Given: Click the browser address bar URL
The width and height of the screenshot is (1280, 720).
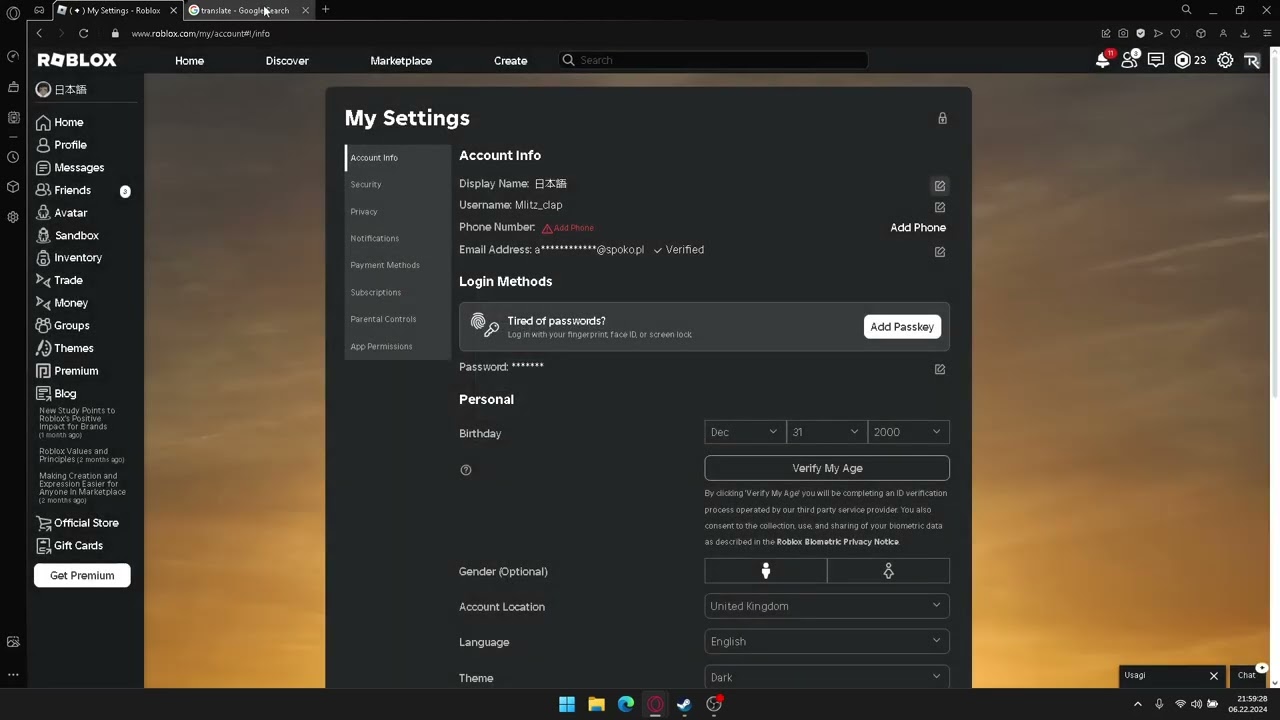Looking at the screenshot, I should (200, 33).
